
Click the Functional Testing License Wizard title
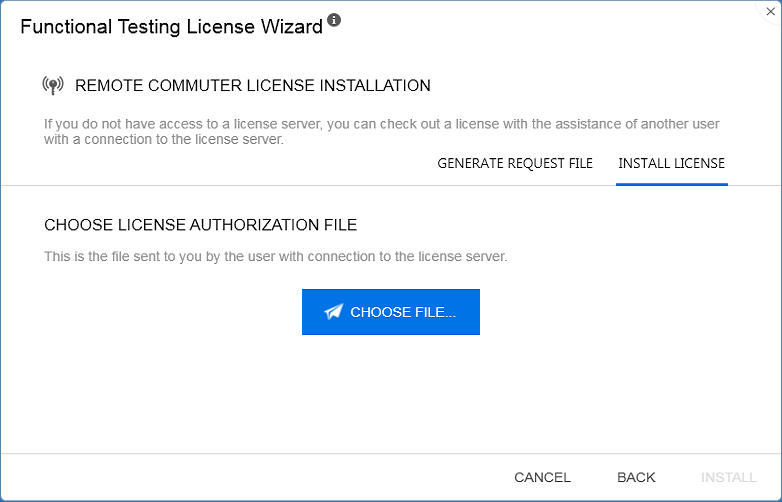(171, 27)
